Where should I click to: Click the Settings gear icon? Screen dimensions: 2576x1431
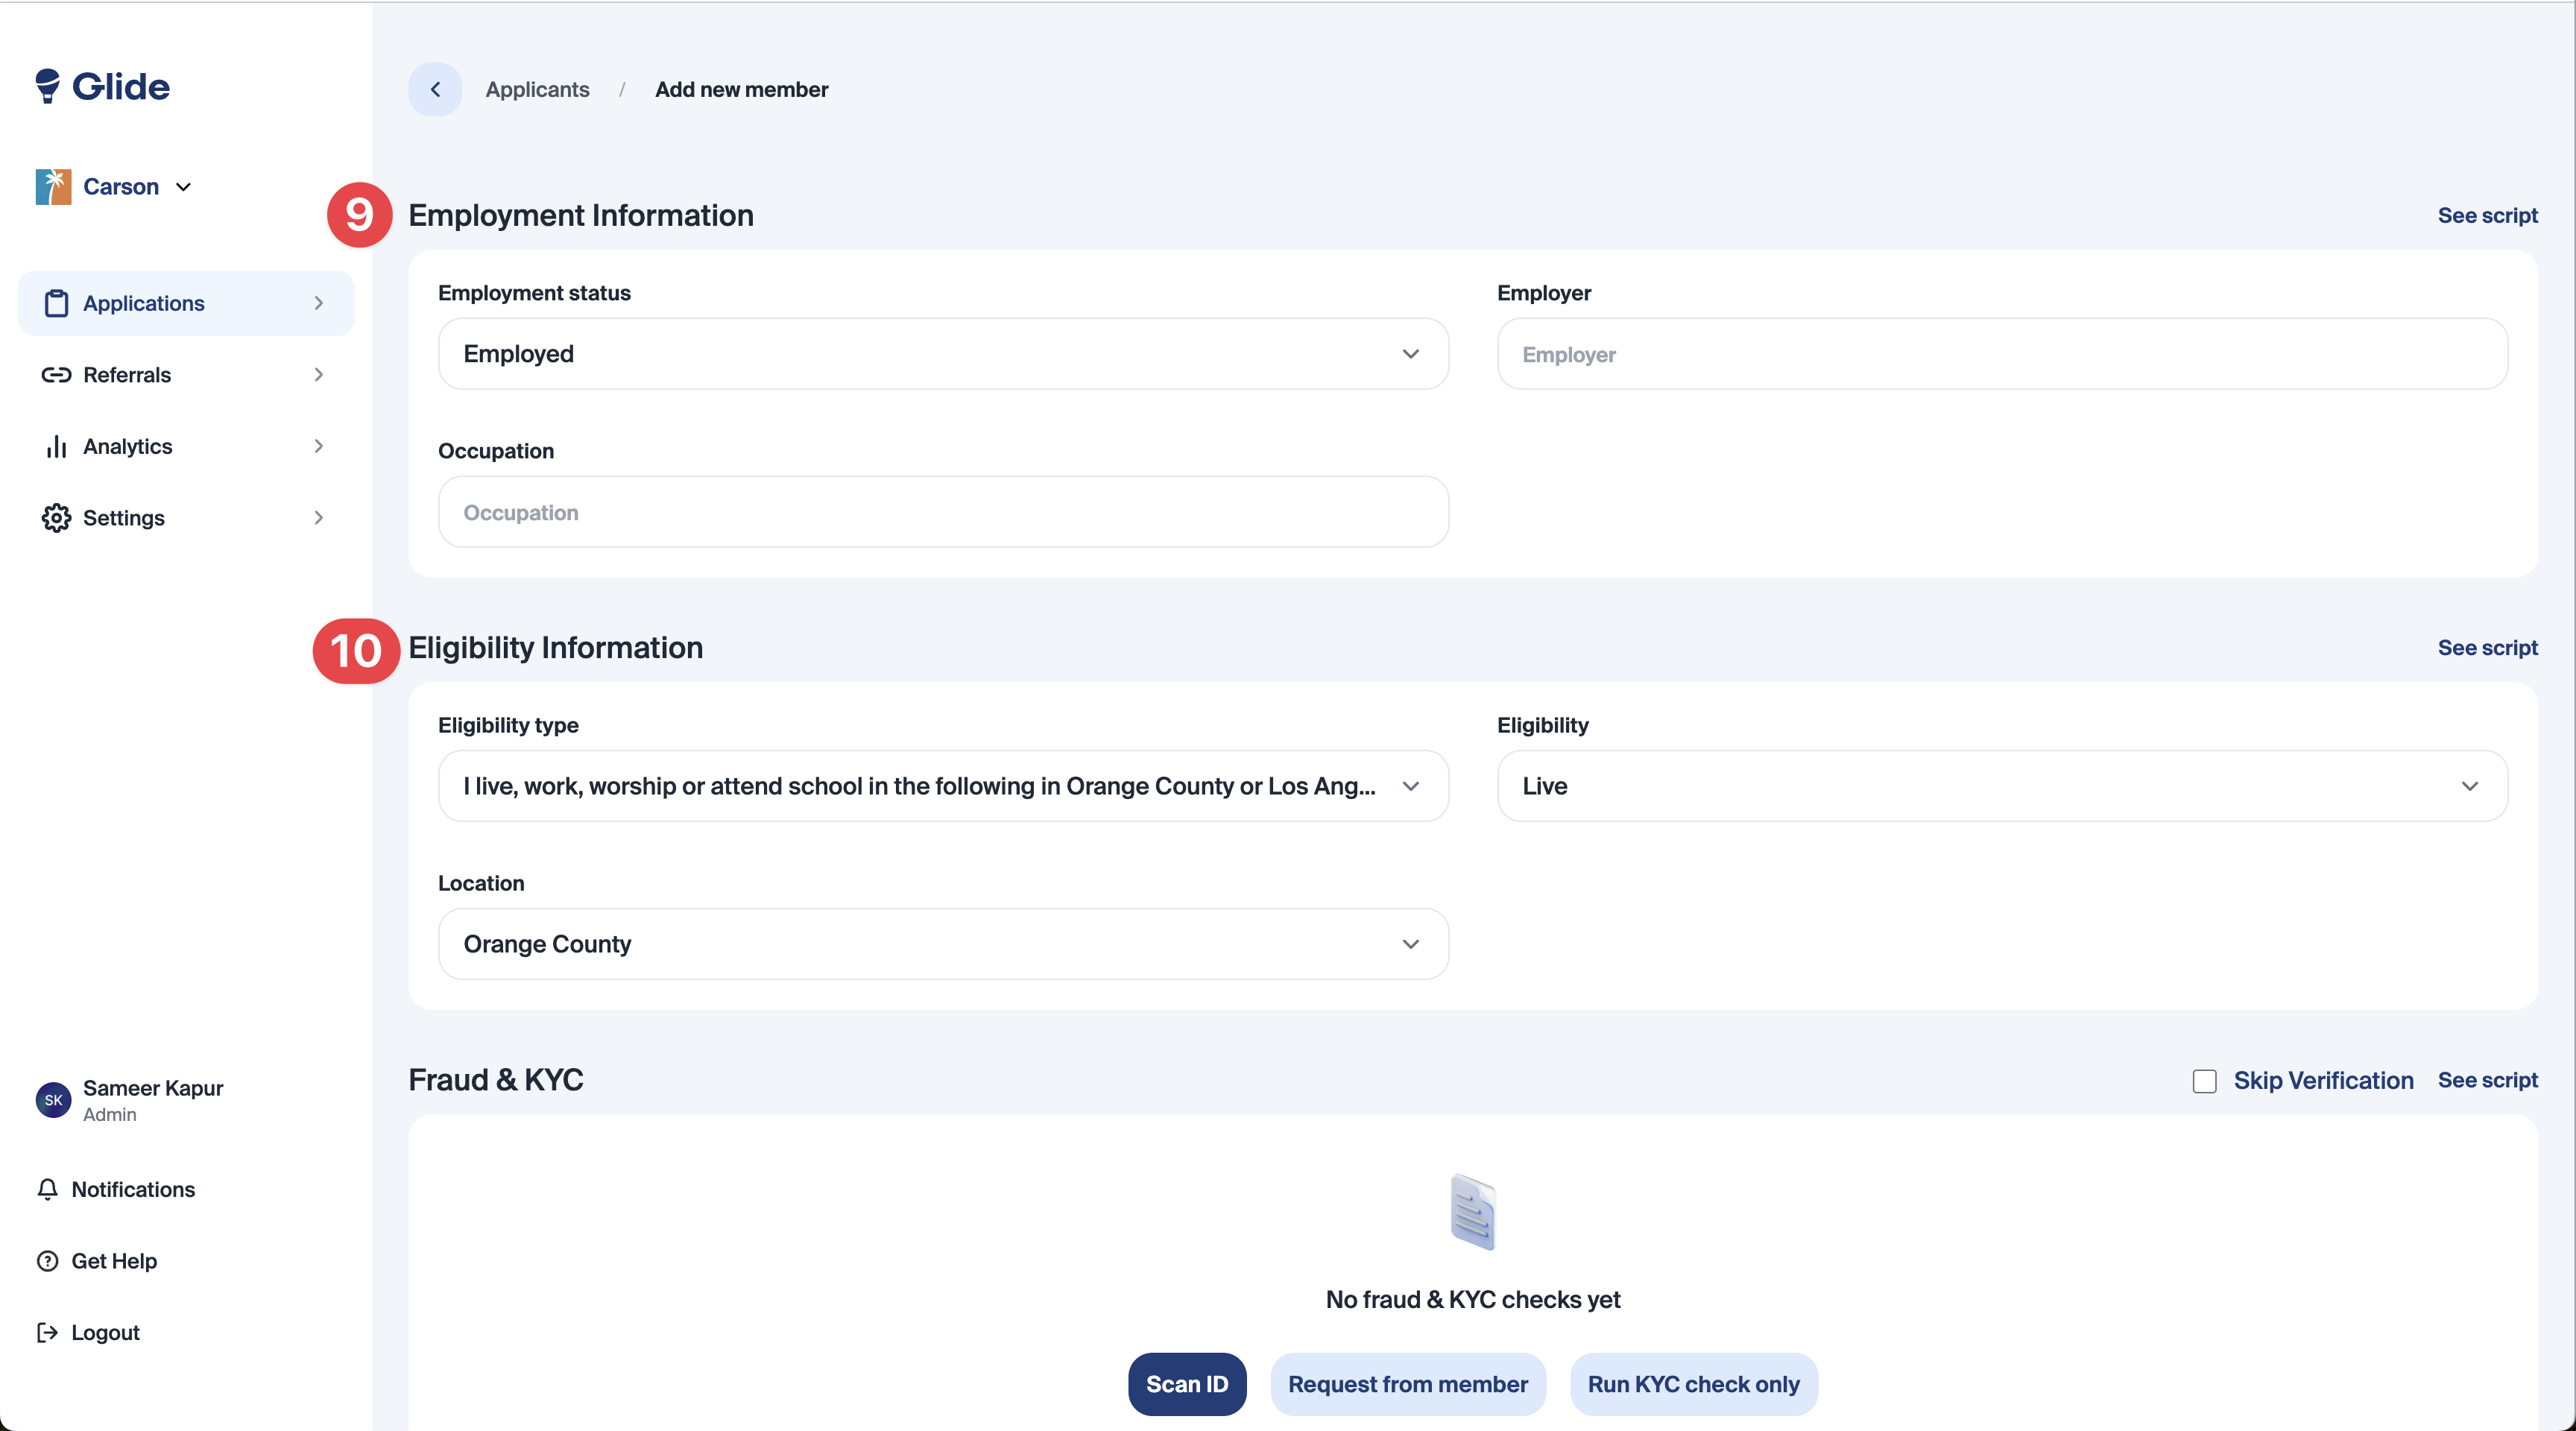coord(56,518)
